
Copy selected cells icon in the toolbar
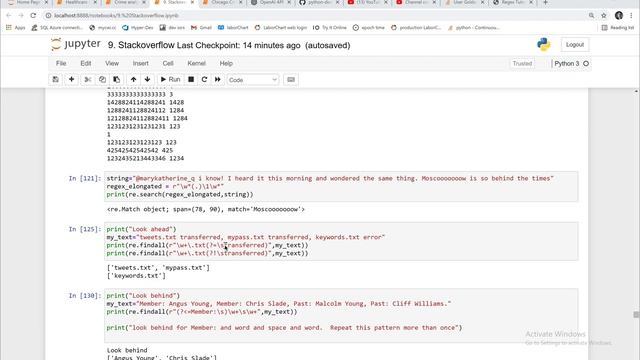(x=102, y=80)
